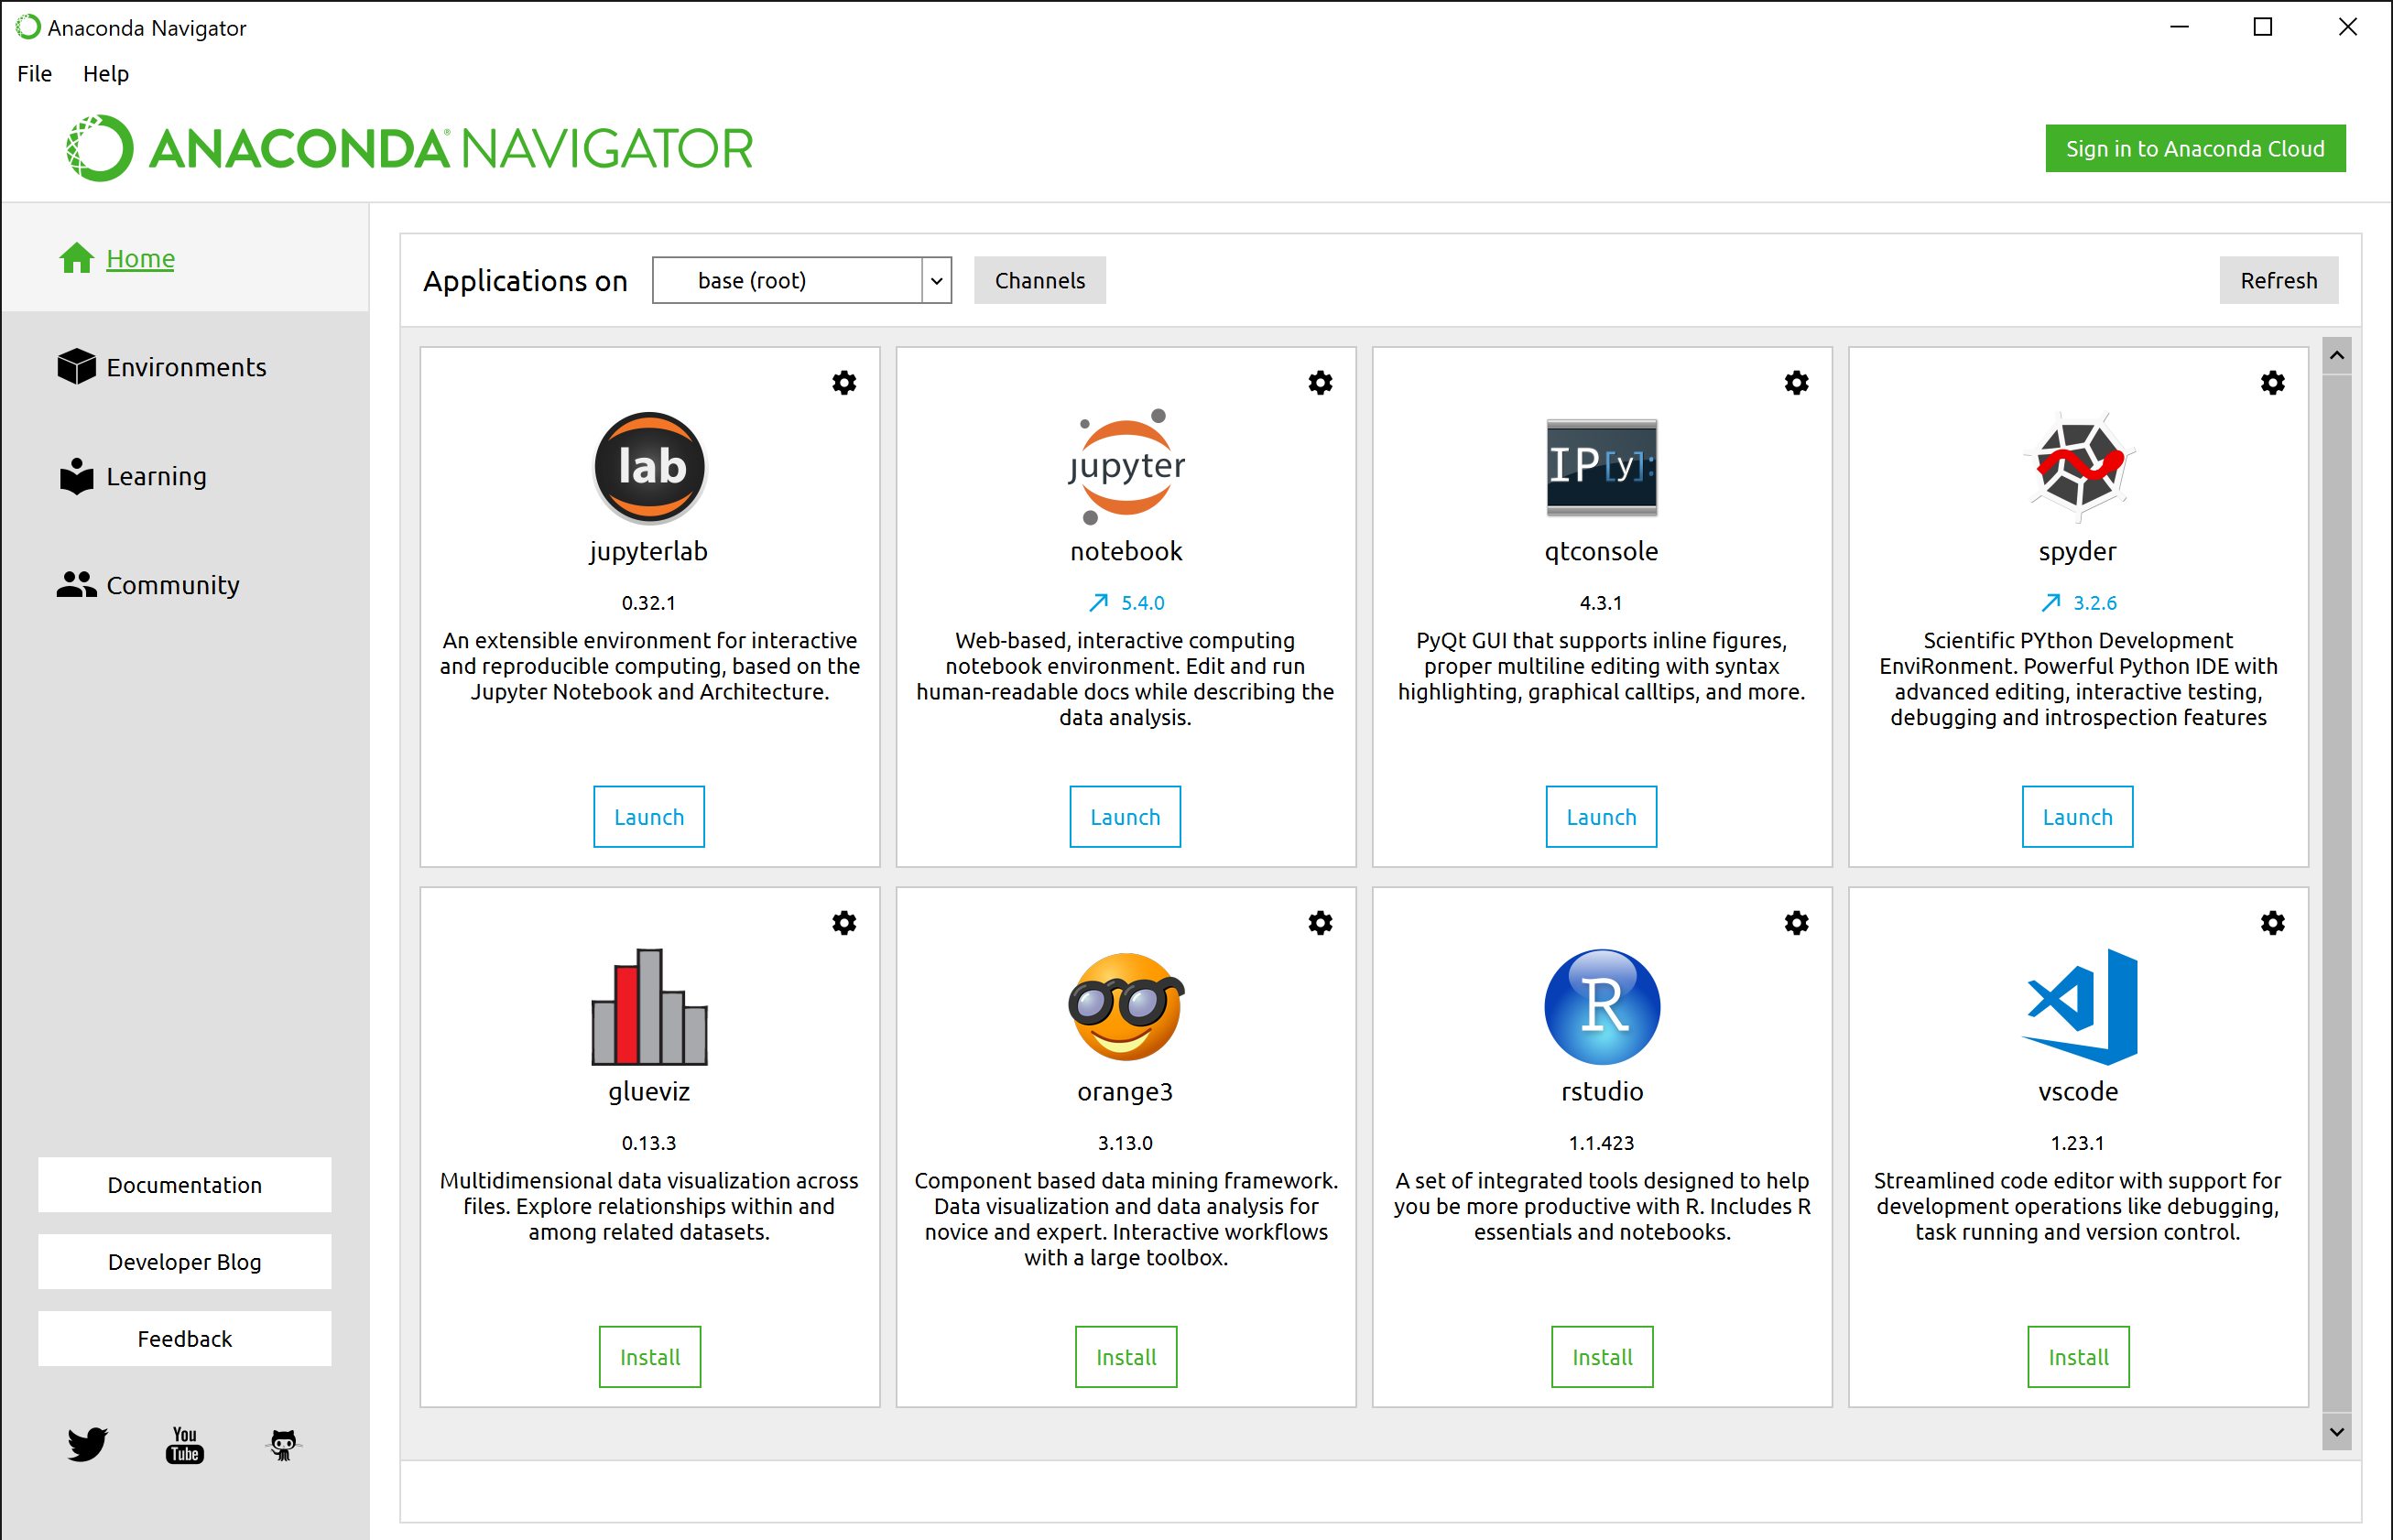Open the Twitter link icon
The height and width of the screenshot is (1540, 2393).
(x=87, y=1444)
